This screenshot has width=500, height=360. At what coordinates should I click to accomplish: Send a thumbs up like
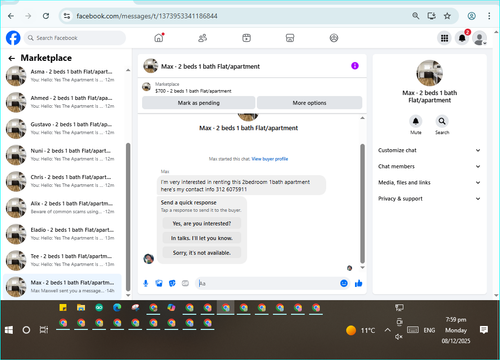pos(359,283)
